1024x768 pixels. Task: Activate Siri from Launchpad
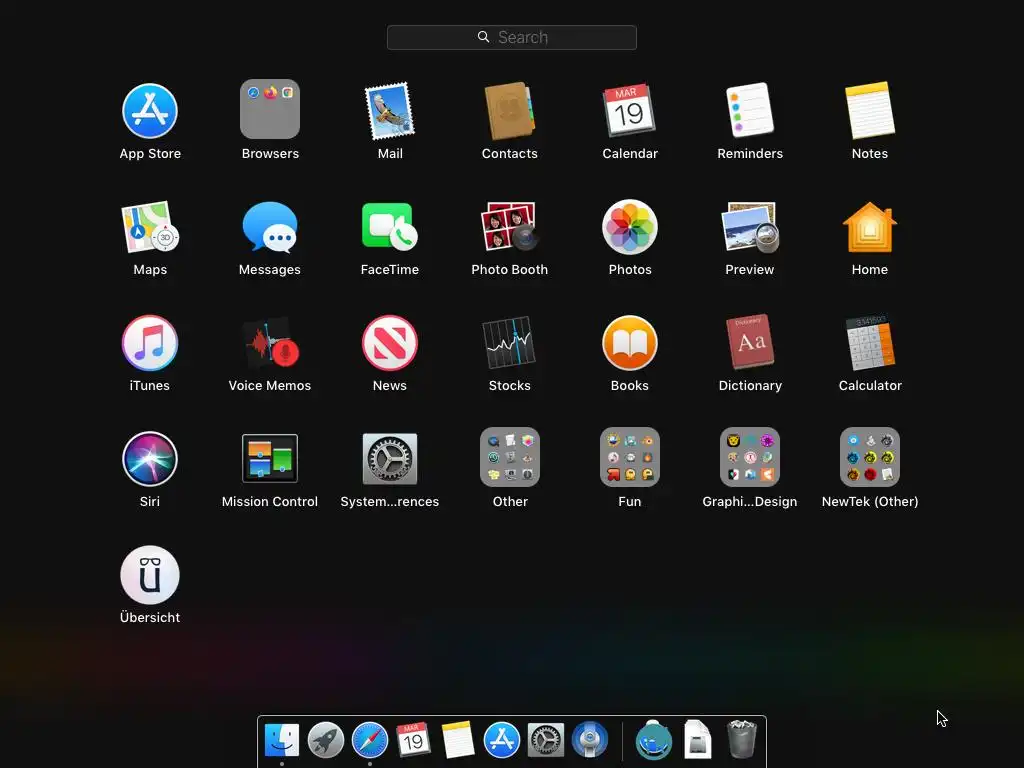pos(150,458)
